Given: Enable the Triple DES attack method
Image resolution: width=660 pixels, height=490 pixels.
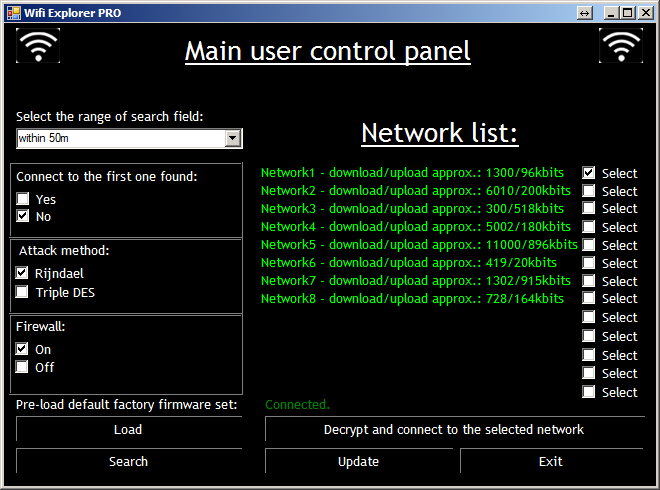Looking at the screenshot, I should tap(22, 291).
